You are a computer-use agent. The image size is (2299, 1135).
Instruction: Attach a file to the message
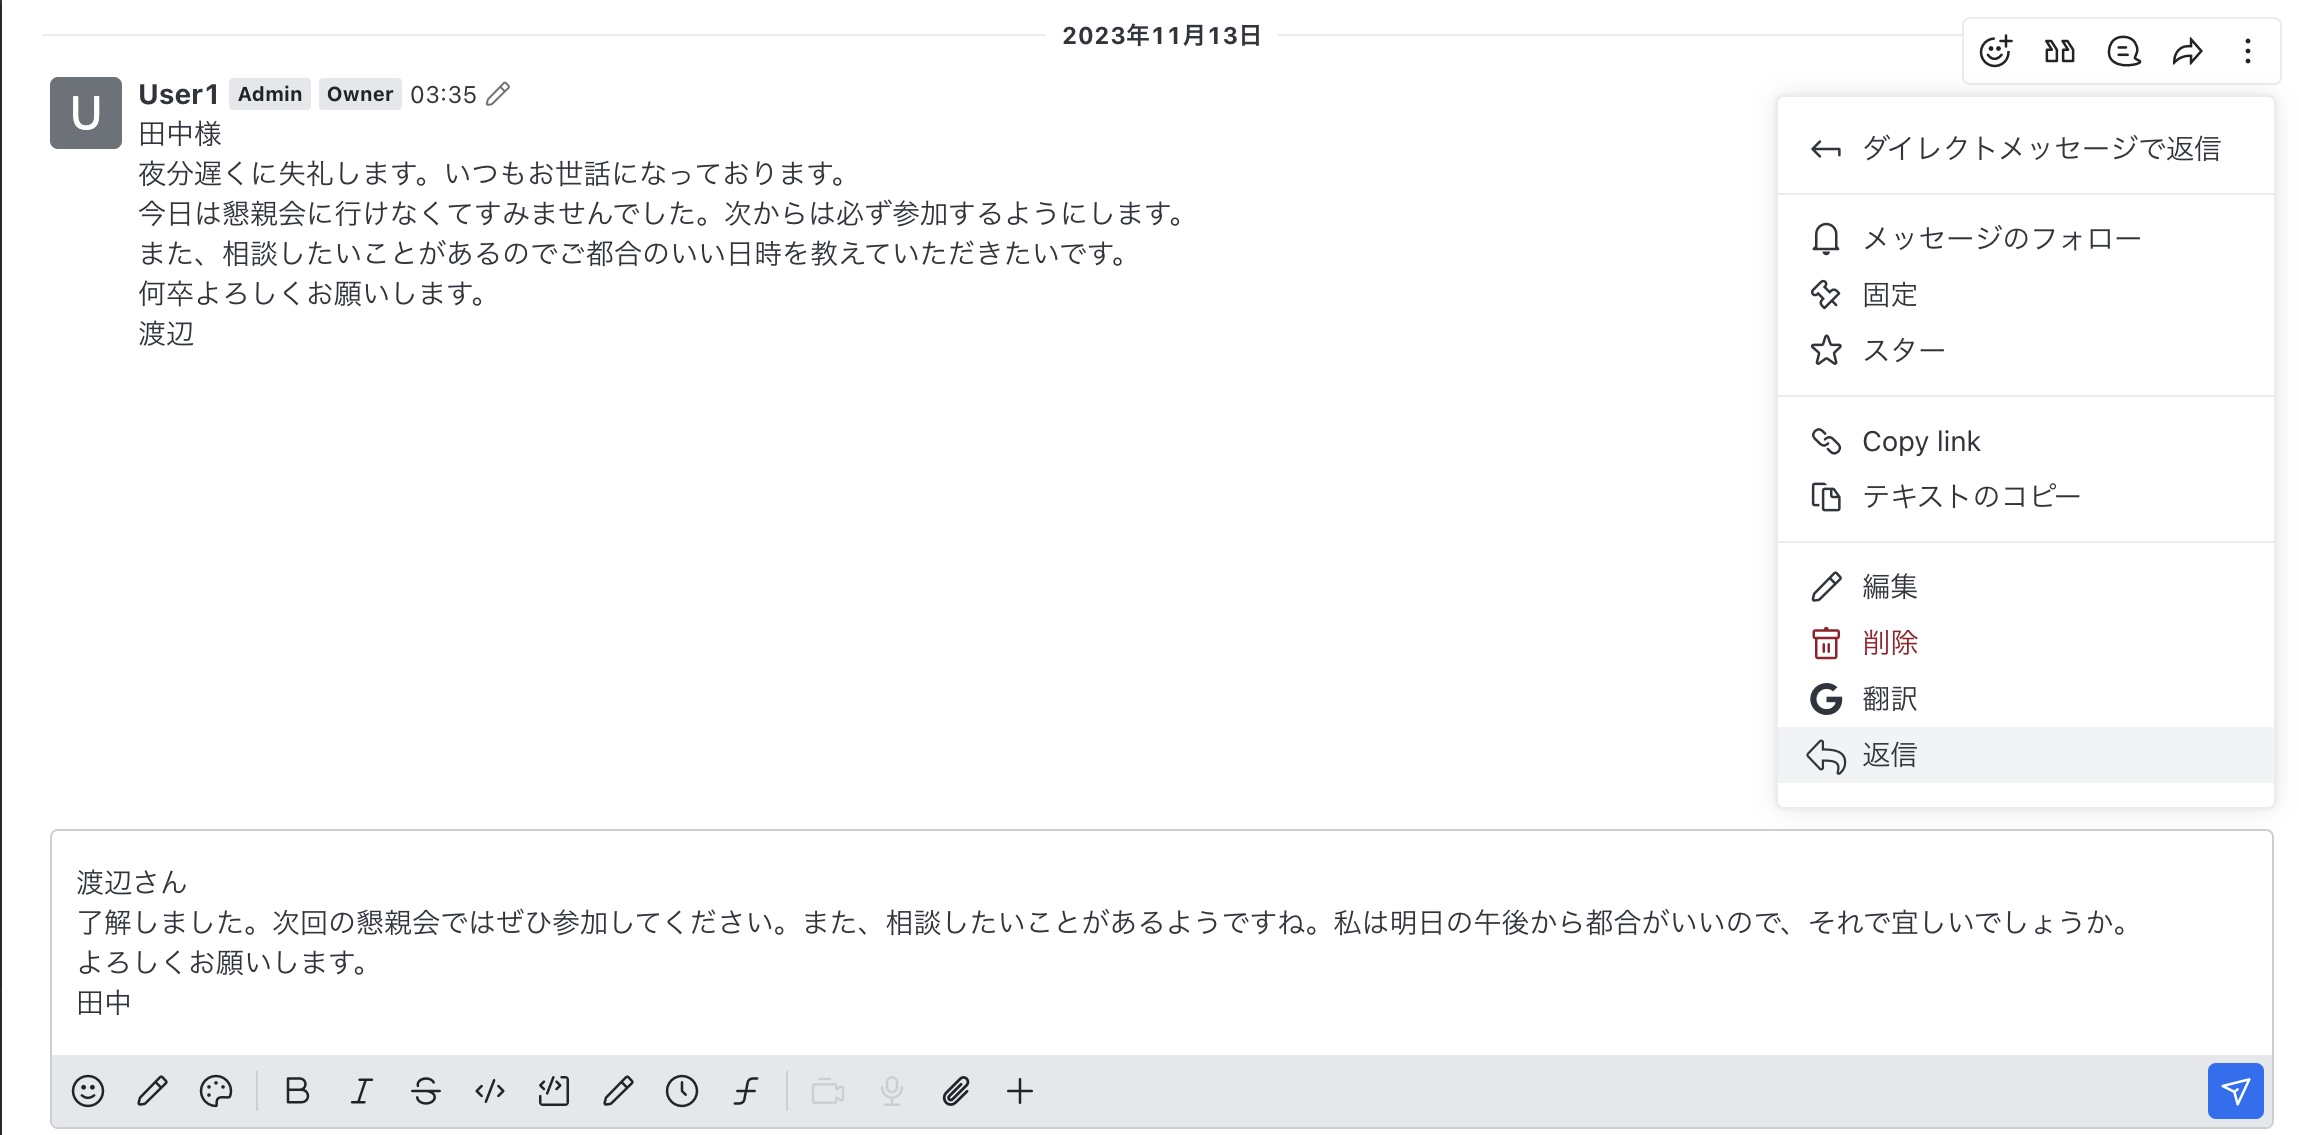(x=957, y=1091)
